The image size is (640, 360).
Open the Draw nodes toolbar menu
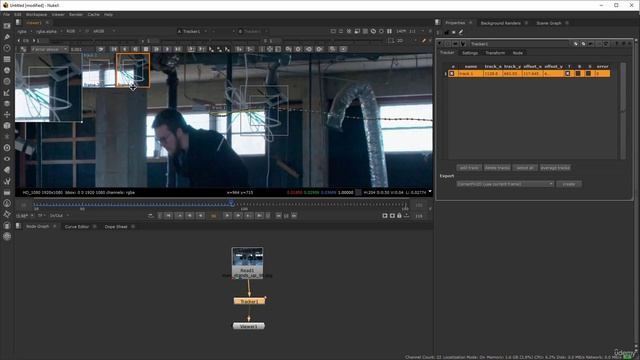tap(7, 37)
